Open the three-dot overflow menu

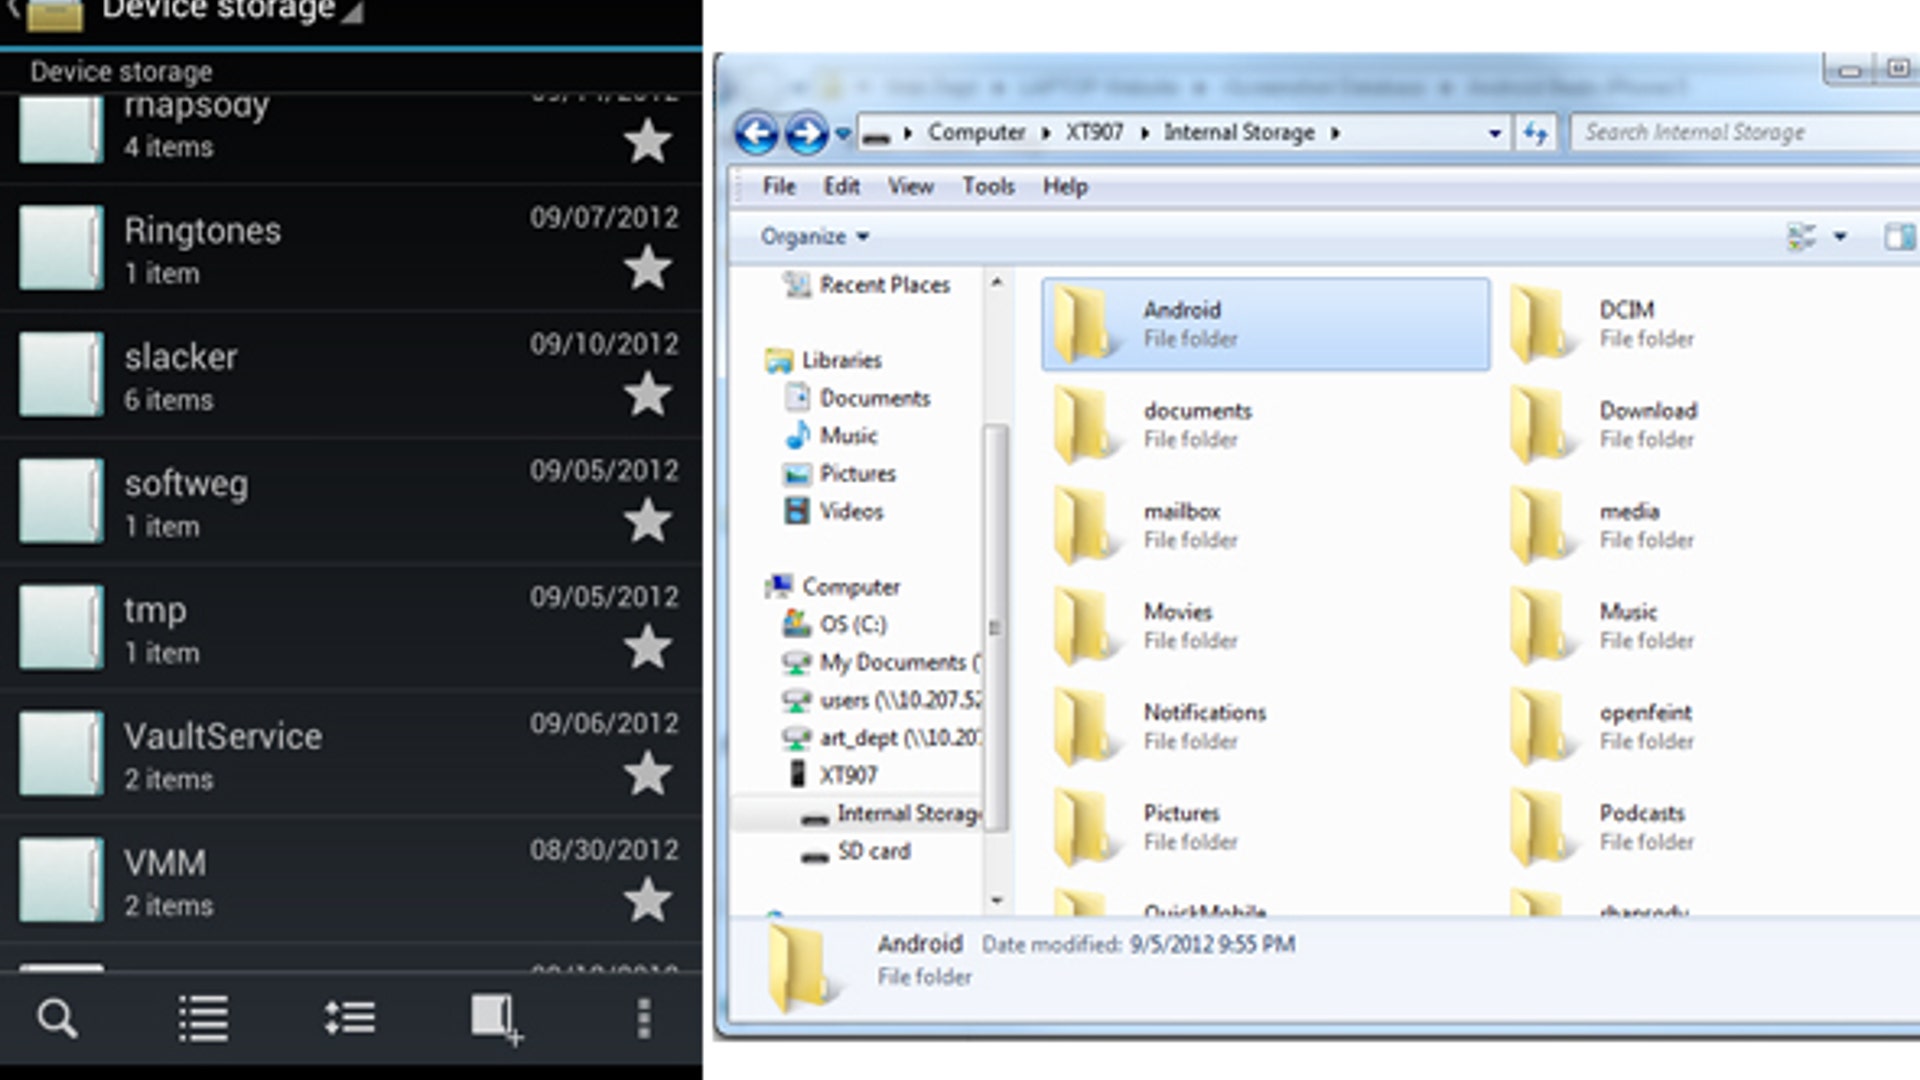tap(644, 1019)
